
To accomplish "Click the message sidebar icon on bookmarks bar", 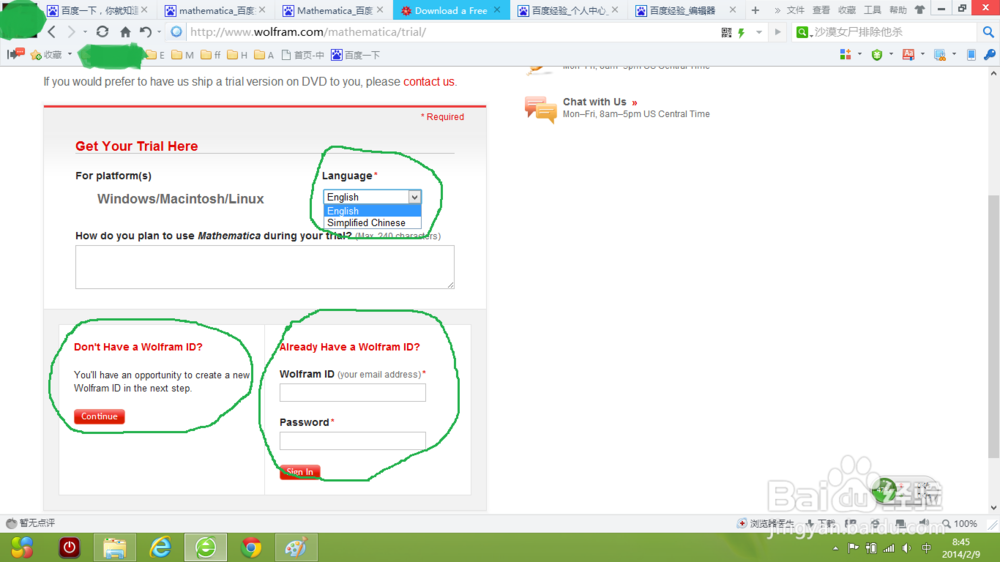I will tap(15, 54).
